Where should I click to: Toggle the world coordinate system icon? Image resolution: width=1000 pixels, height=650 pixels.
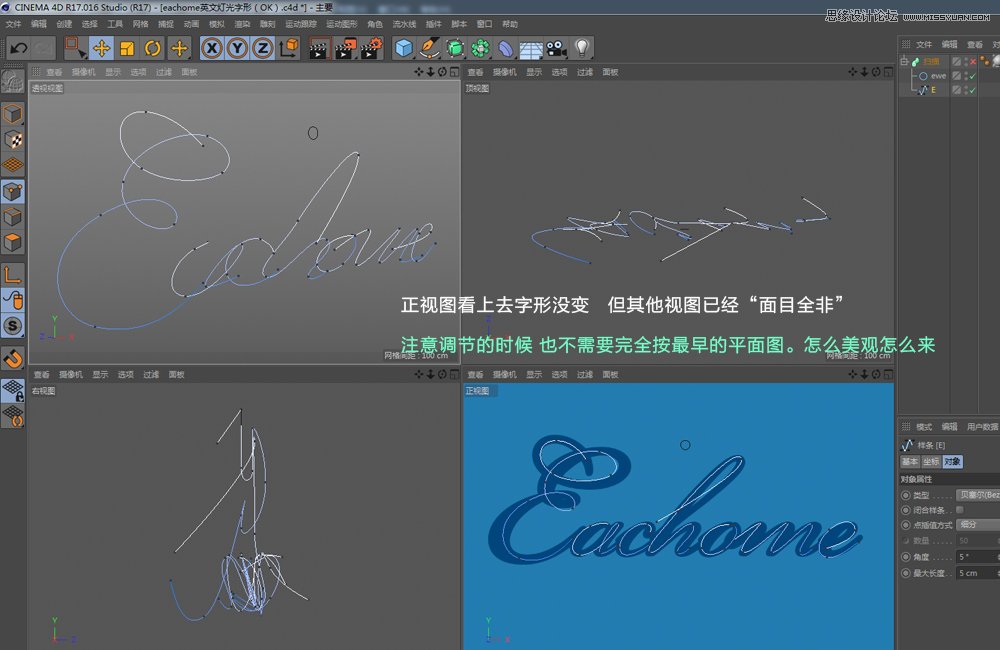tap(289, 48)
